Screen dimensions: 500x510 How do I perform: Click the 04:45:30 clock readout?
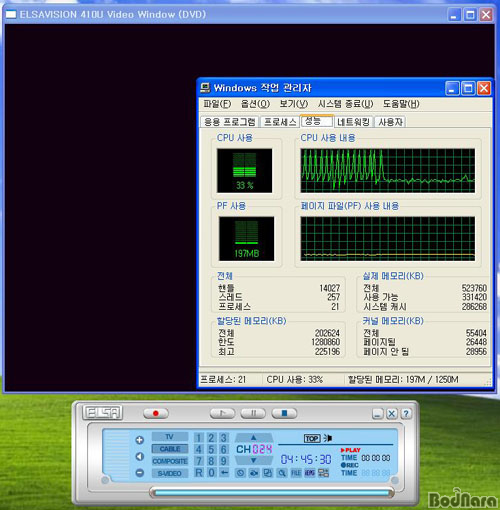pyautogui.click(x=306, y=460)
